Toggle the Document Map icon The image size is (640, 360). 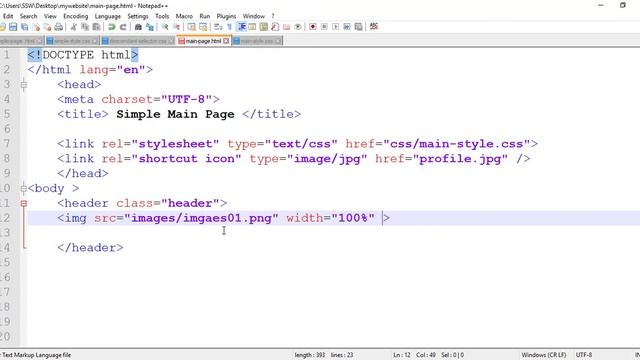(264, 27)
